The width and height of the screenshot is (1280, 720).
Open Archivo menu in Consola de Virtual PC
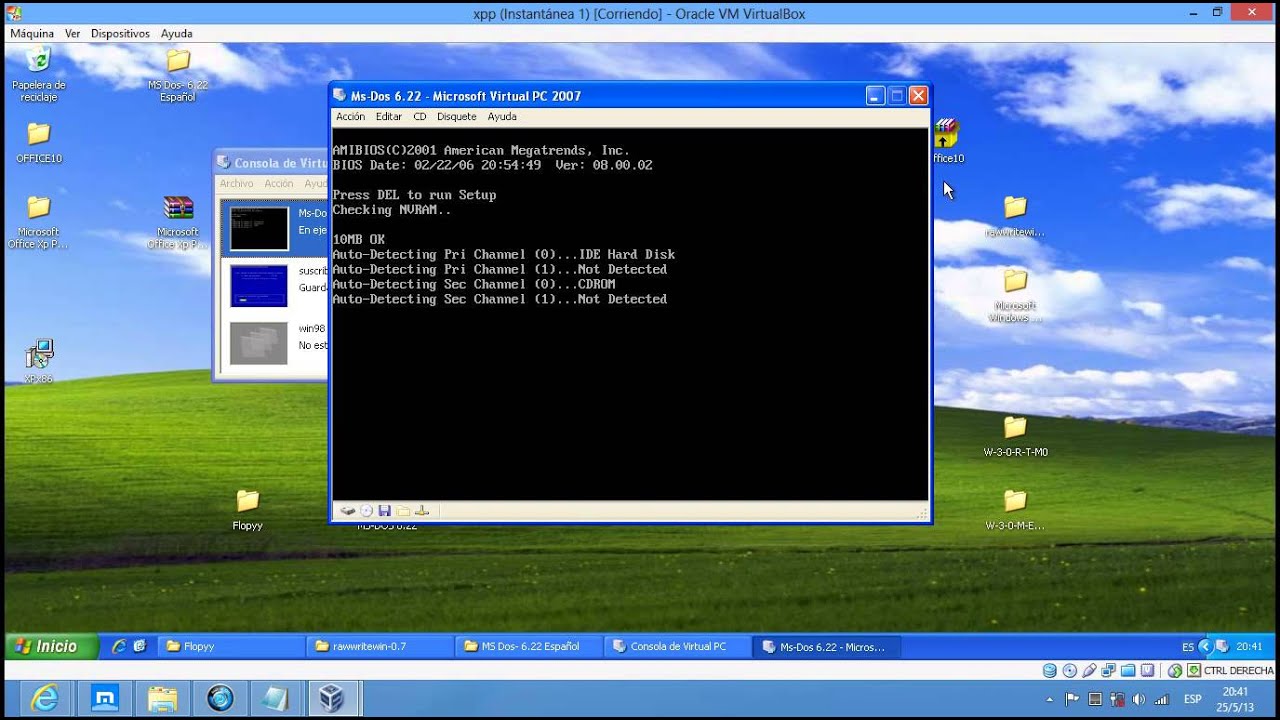click(x=236, y=184)
